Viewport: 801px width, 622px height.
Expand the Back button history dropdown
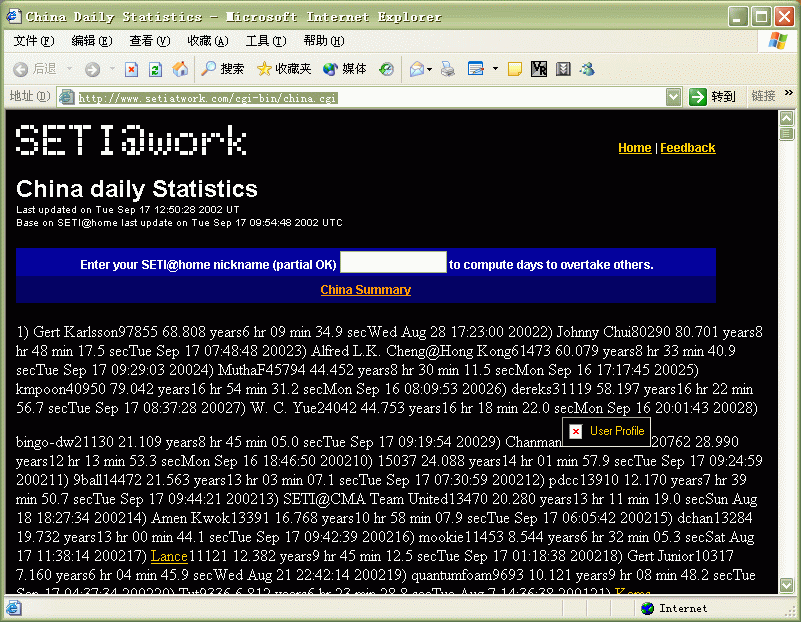[69, 69]
